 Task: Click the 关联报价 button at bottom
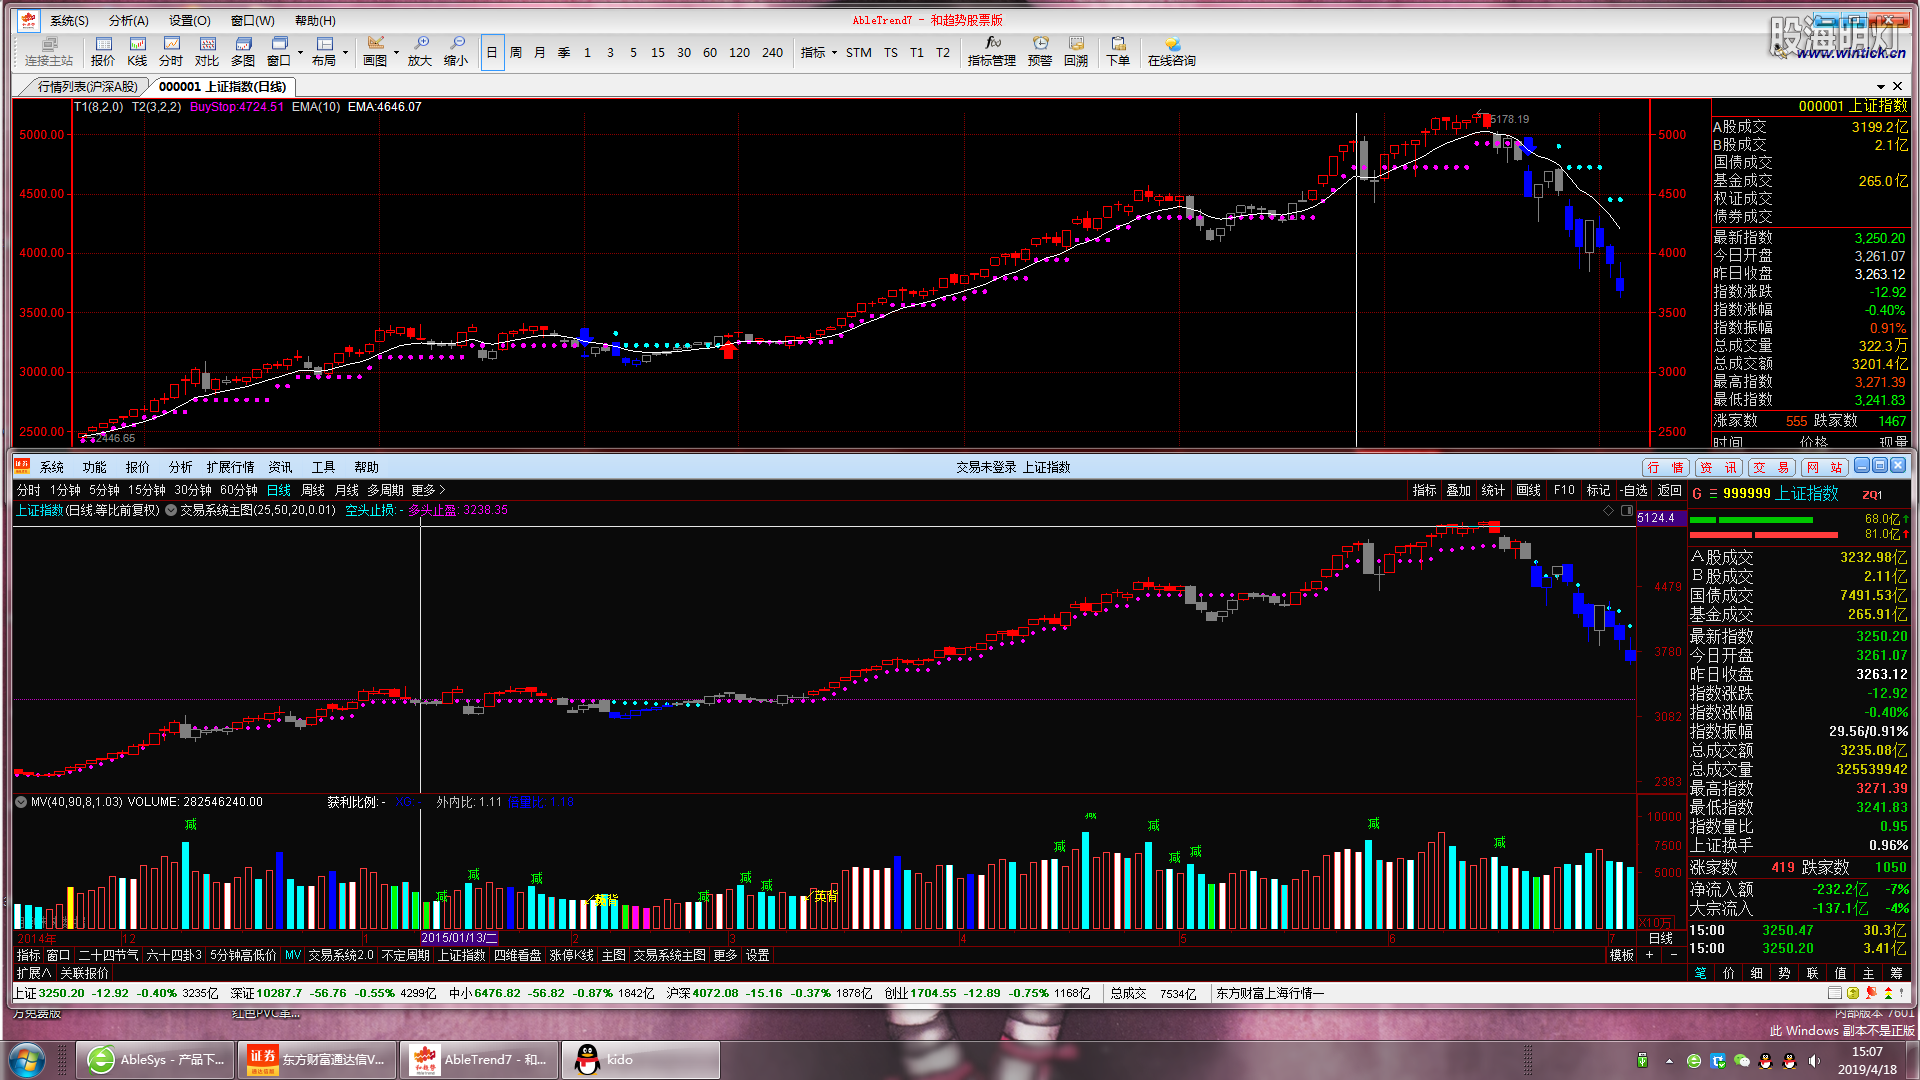(84, 973)
